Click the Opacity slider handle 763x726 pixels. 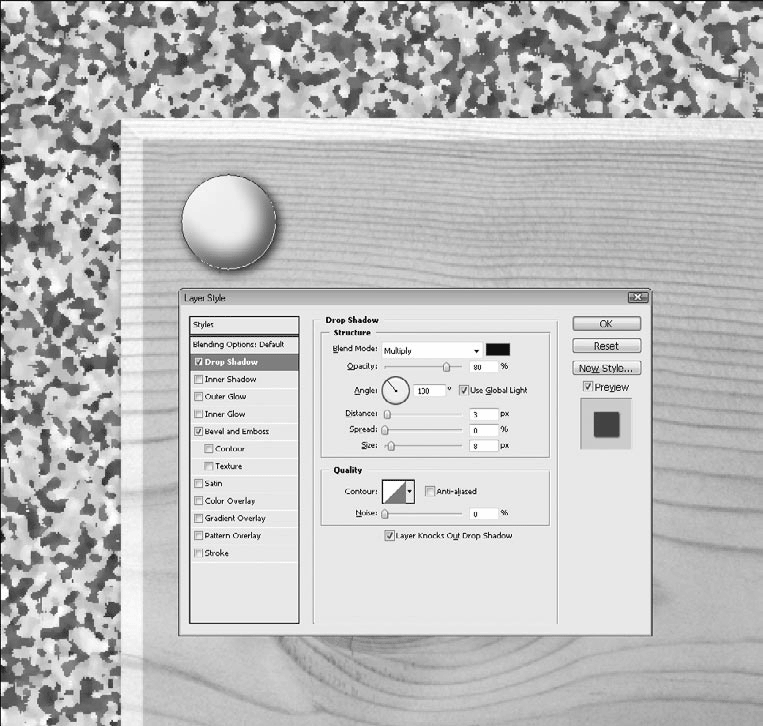(446, 367)
